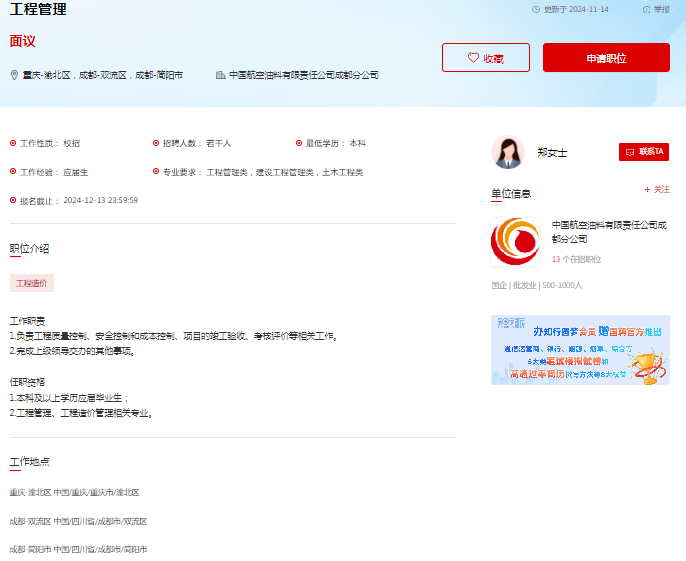Follow the company with + 关注
The width and height of the screenshot is (686, 561).
click(x=657, y=189)
